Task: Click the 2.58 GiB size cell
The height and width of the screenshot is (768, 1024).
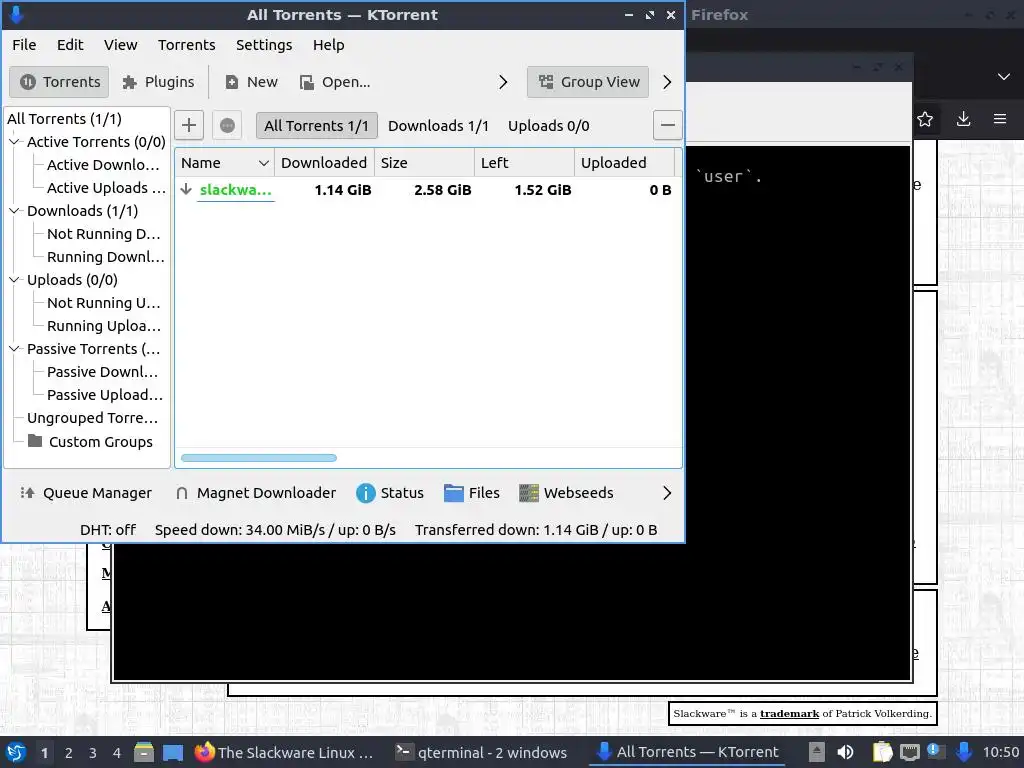Action: click(442, 190)
